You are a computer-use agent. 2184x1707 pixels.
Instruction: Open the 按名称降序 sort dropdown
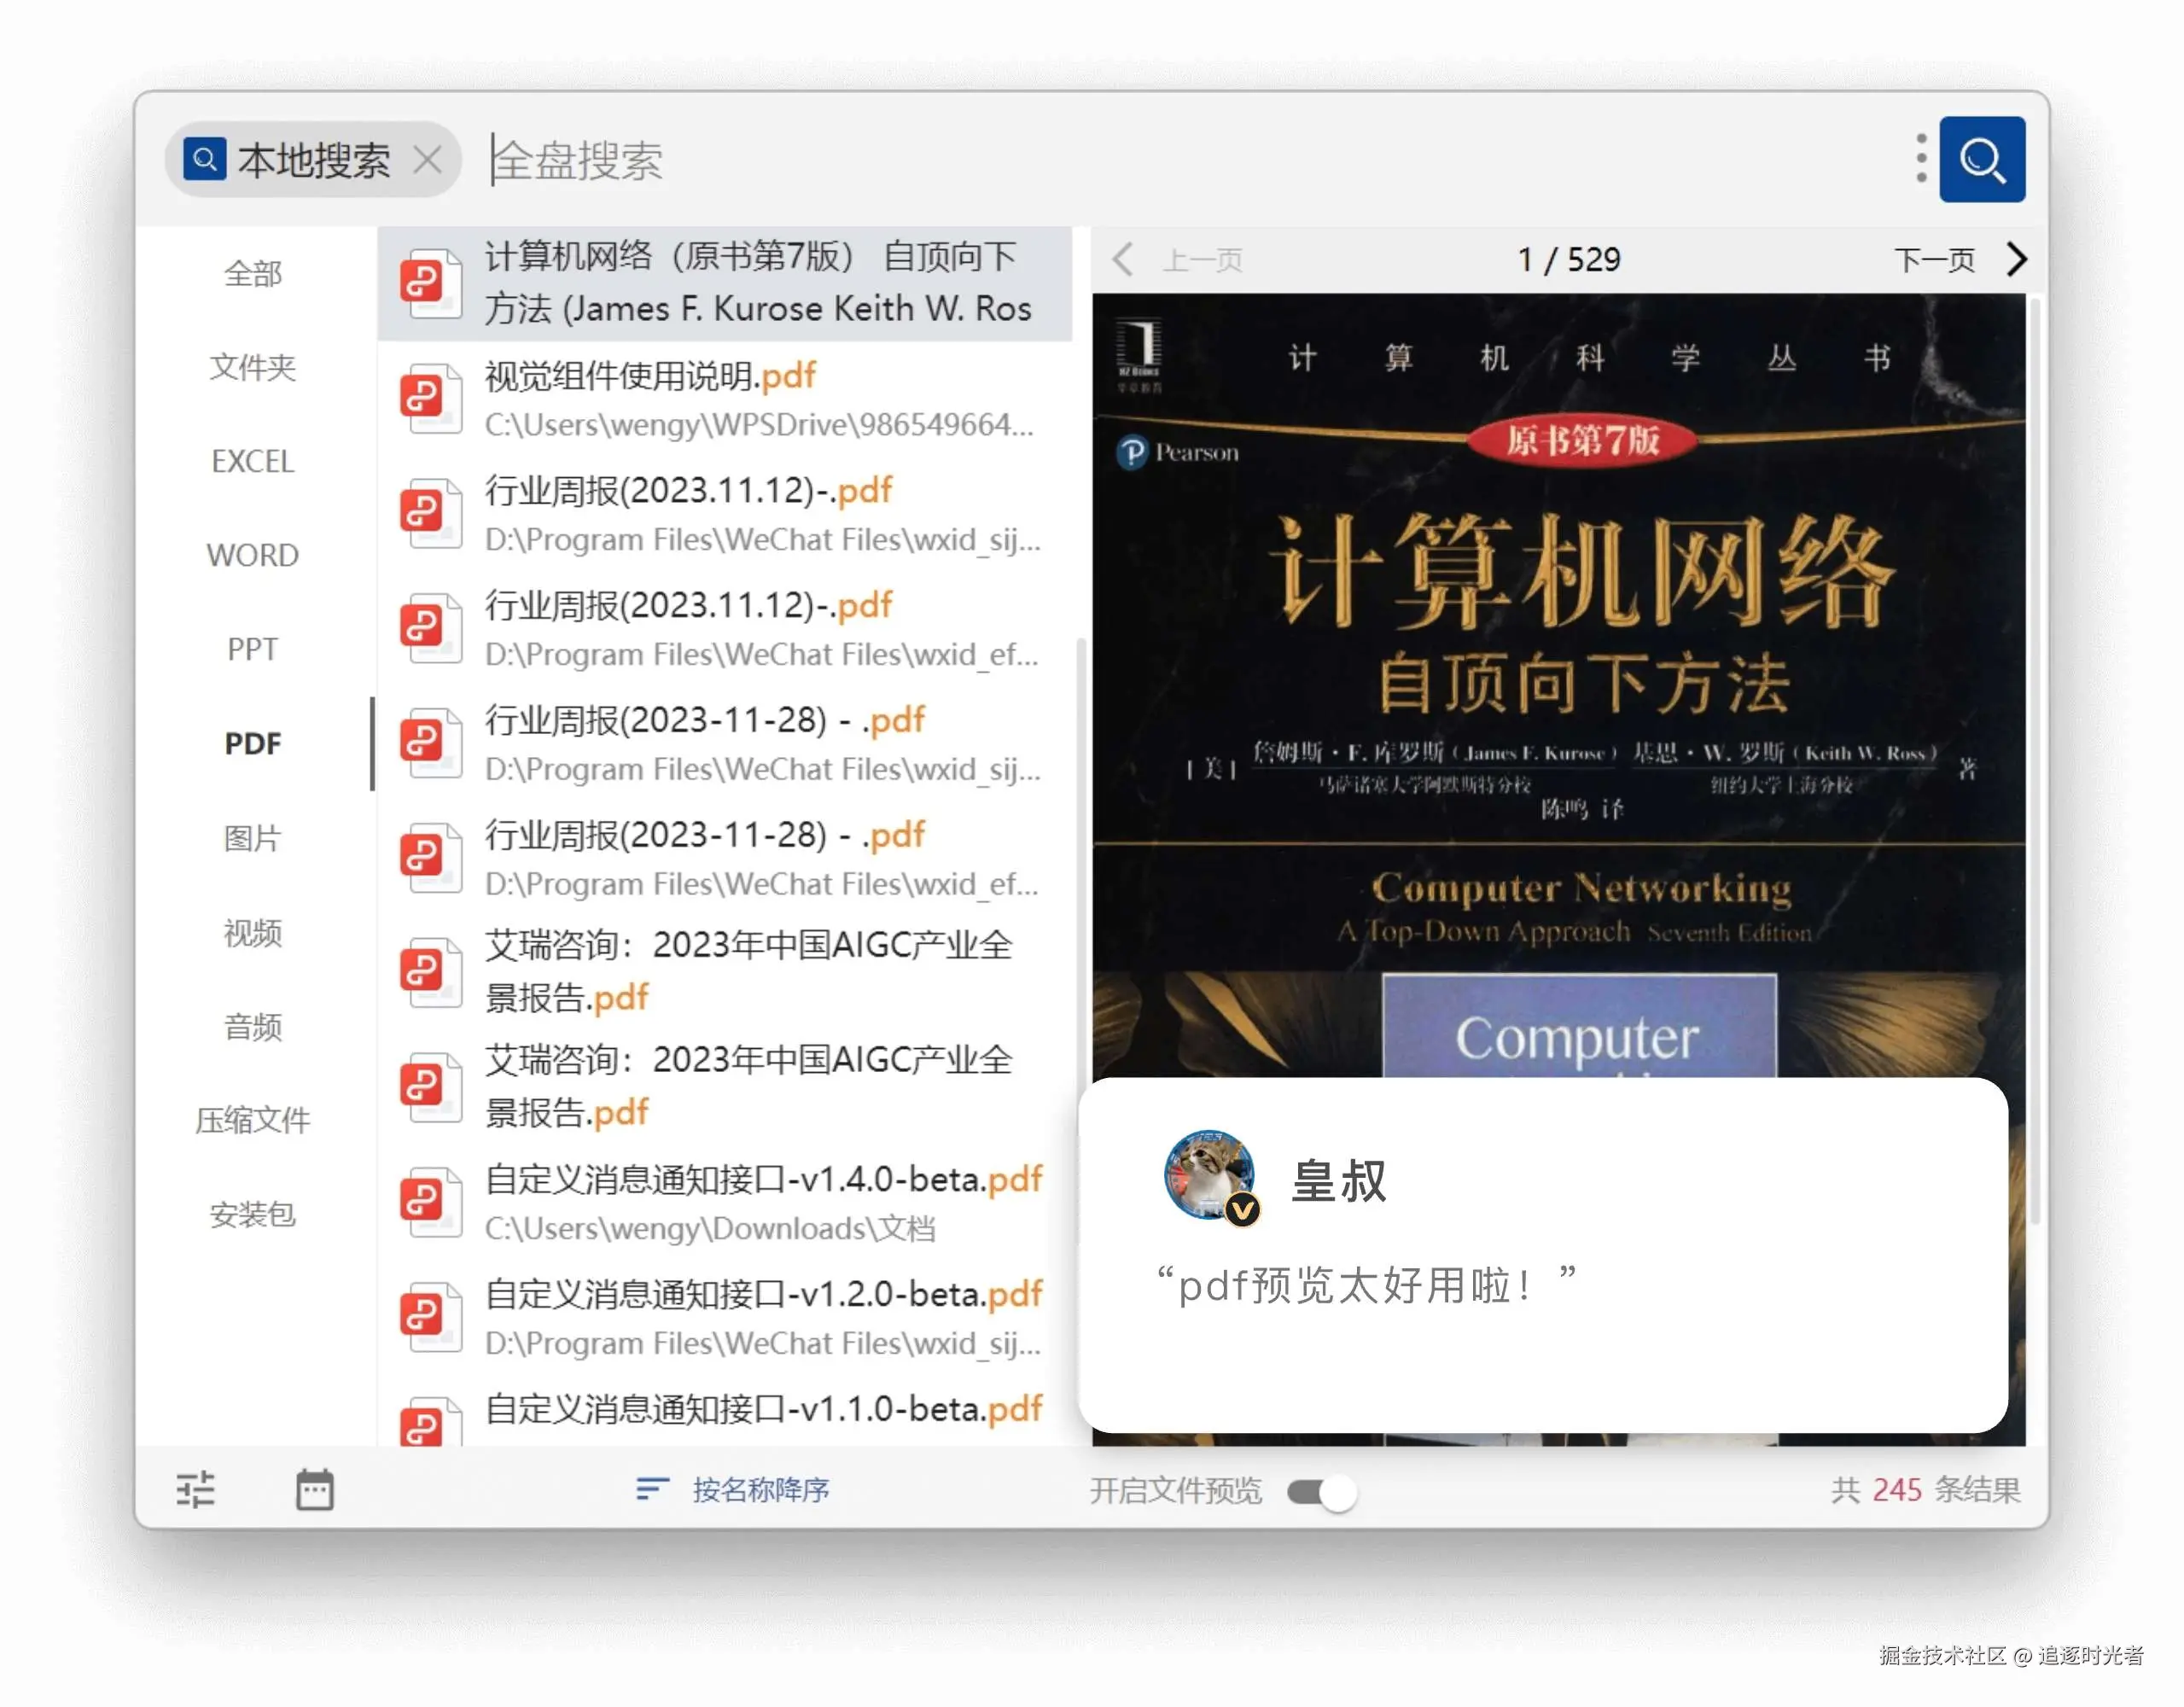tap(733, 1489)
